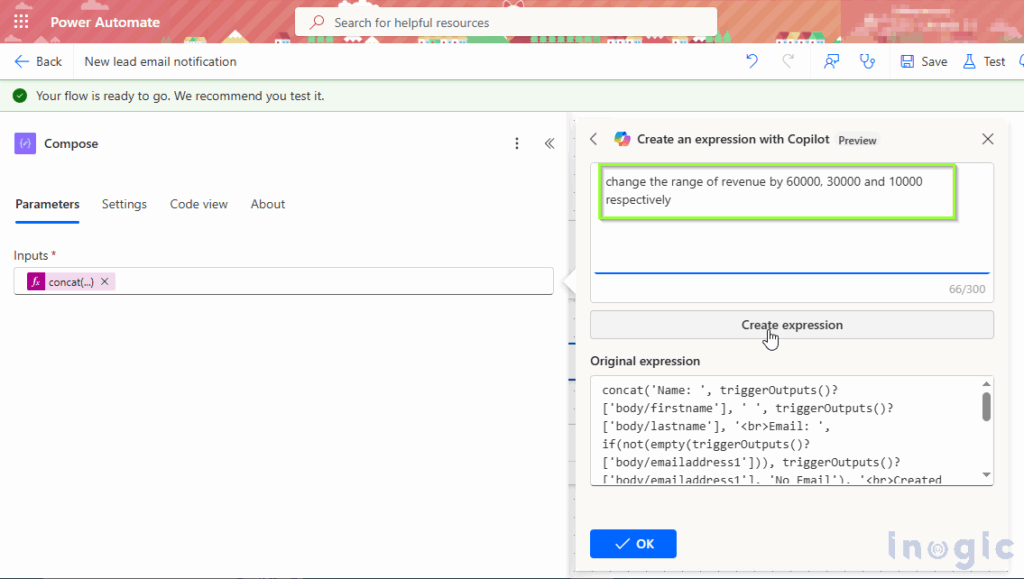The width and height of the screenshot is (1024, 579).
Task: Click the Share icon near Save
Action: tap(830, 61)
